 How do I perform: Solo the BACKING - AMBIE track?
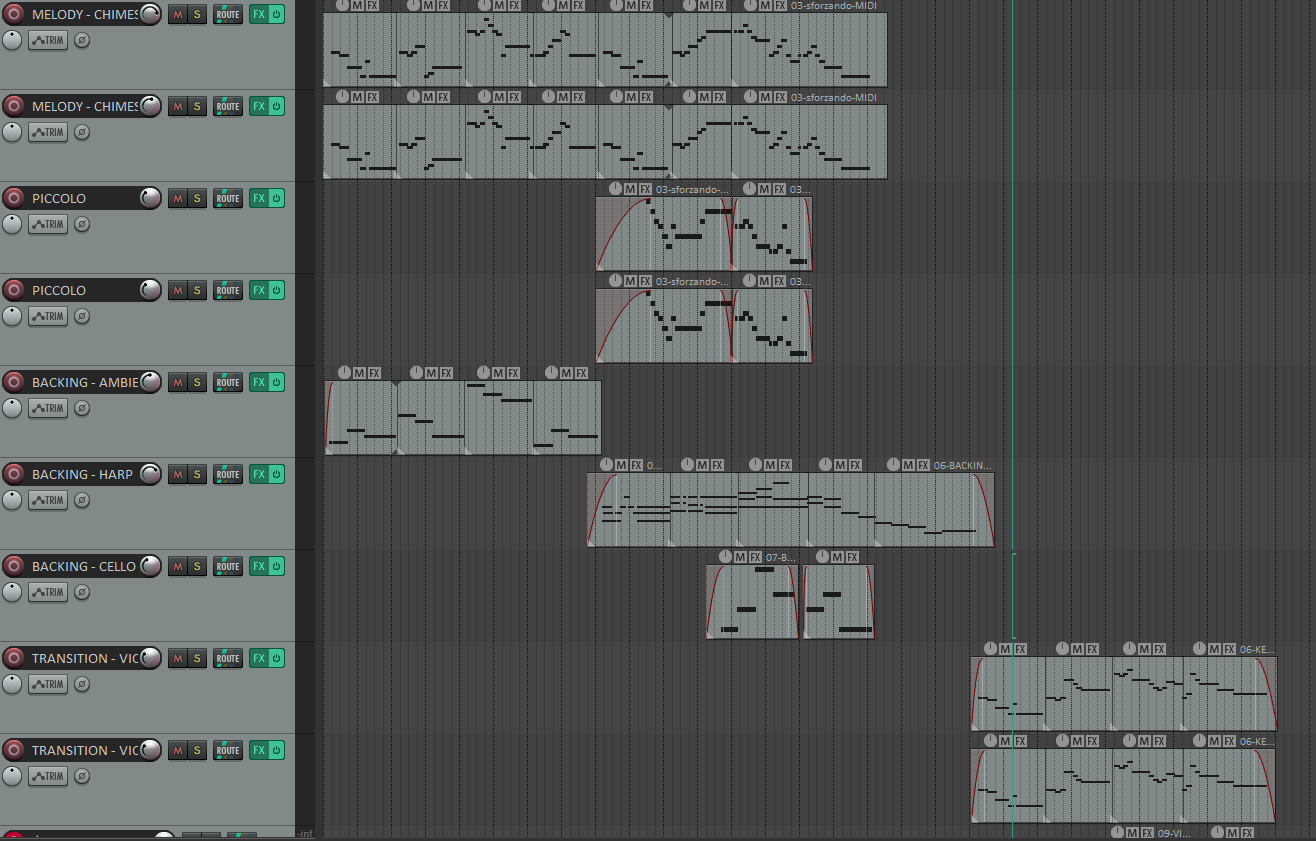196,382
